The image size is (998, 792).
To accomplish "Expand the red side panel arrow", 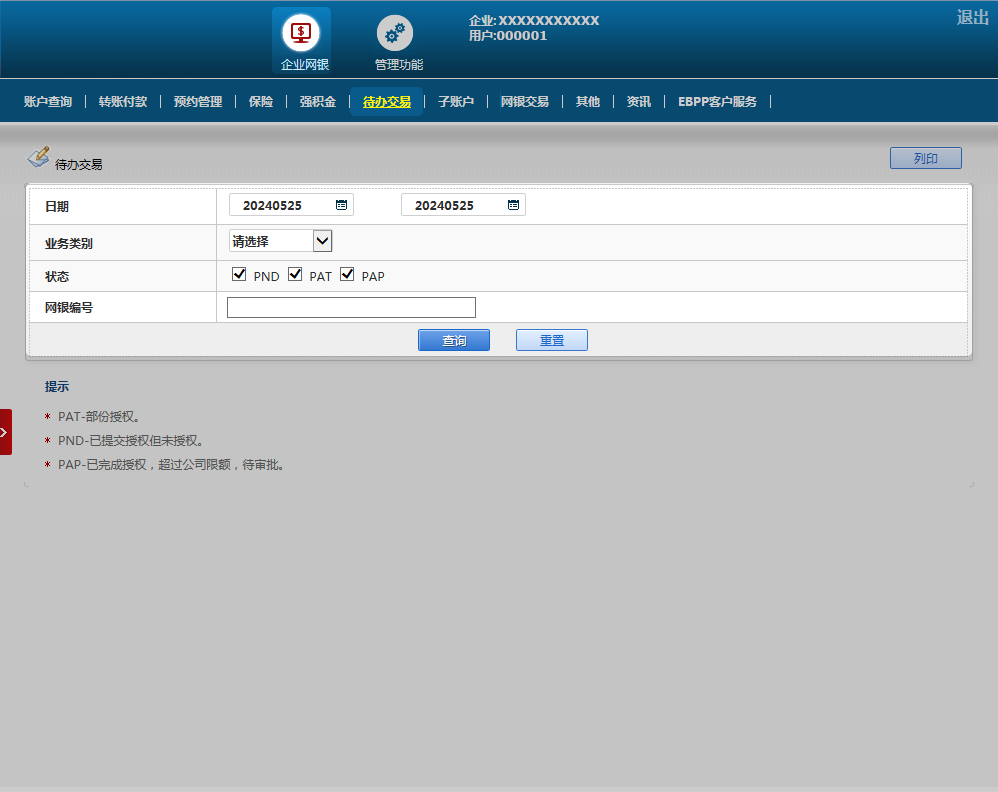I will click(5, 432).
